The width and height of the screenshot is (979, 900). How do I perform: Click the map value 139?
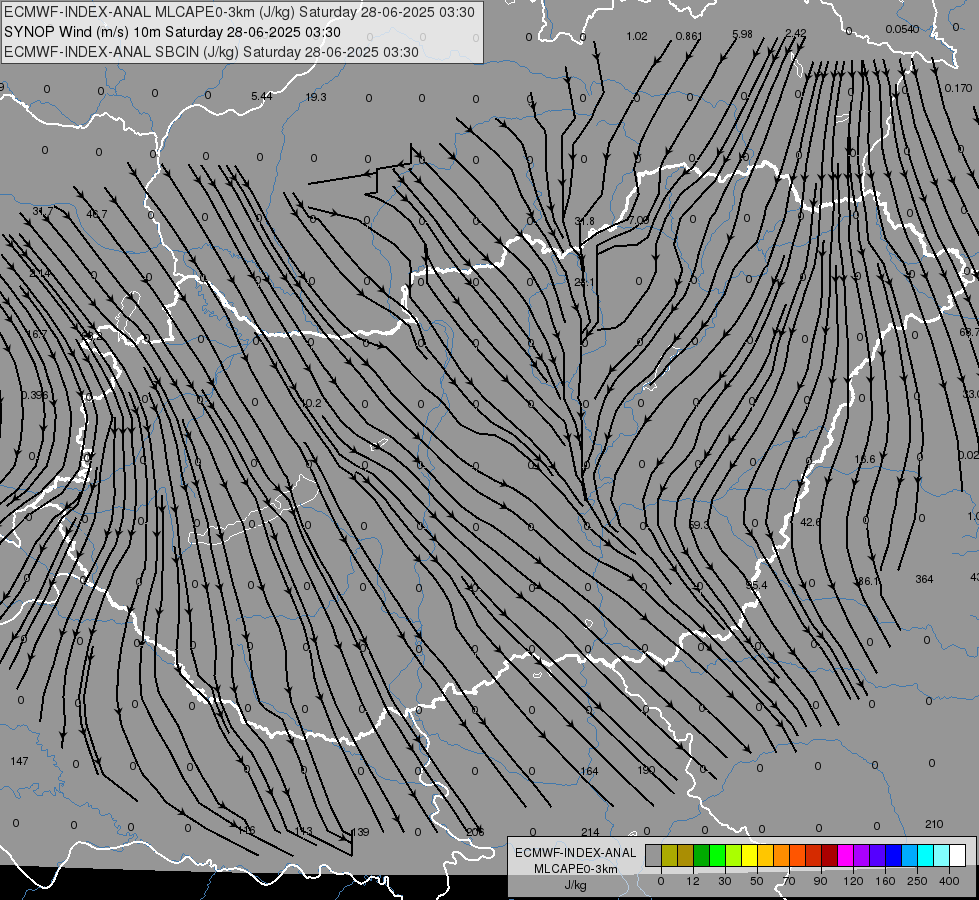(360, 832)
